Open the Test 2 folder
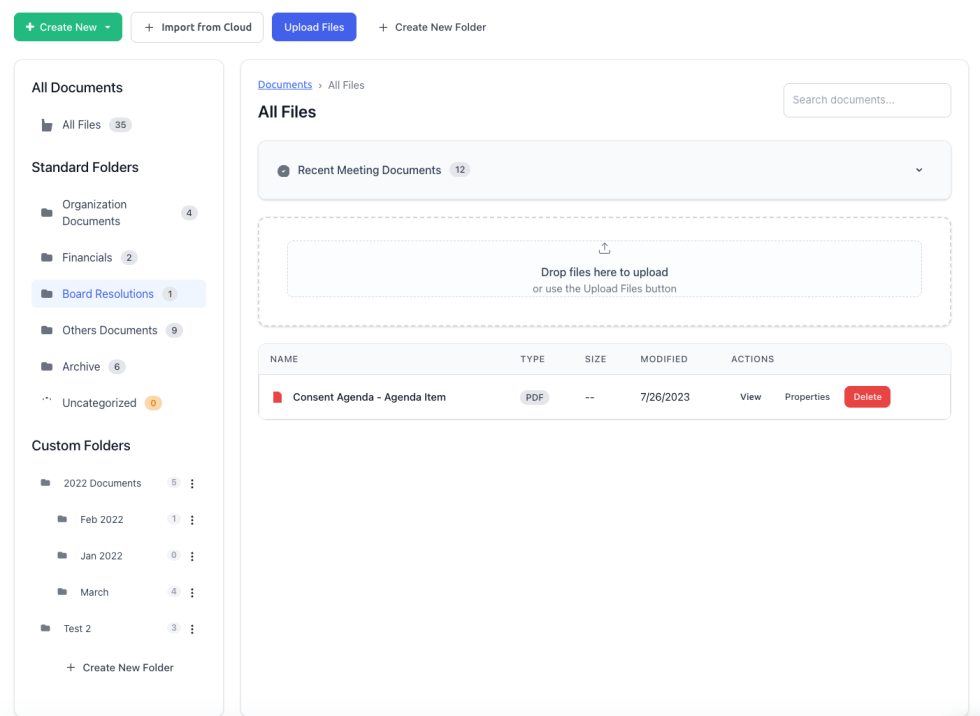This screenshot has height=716, width=980. 78,629
